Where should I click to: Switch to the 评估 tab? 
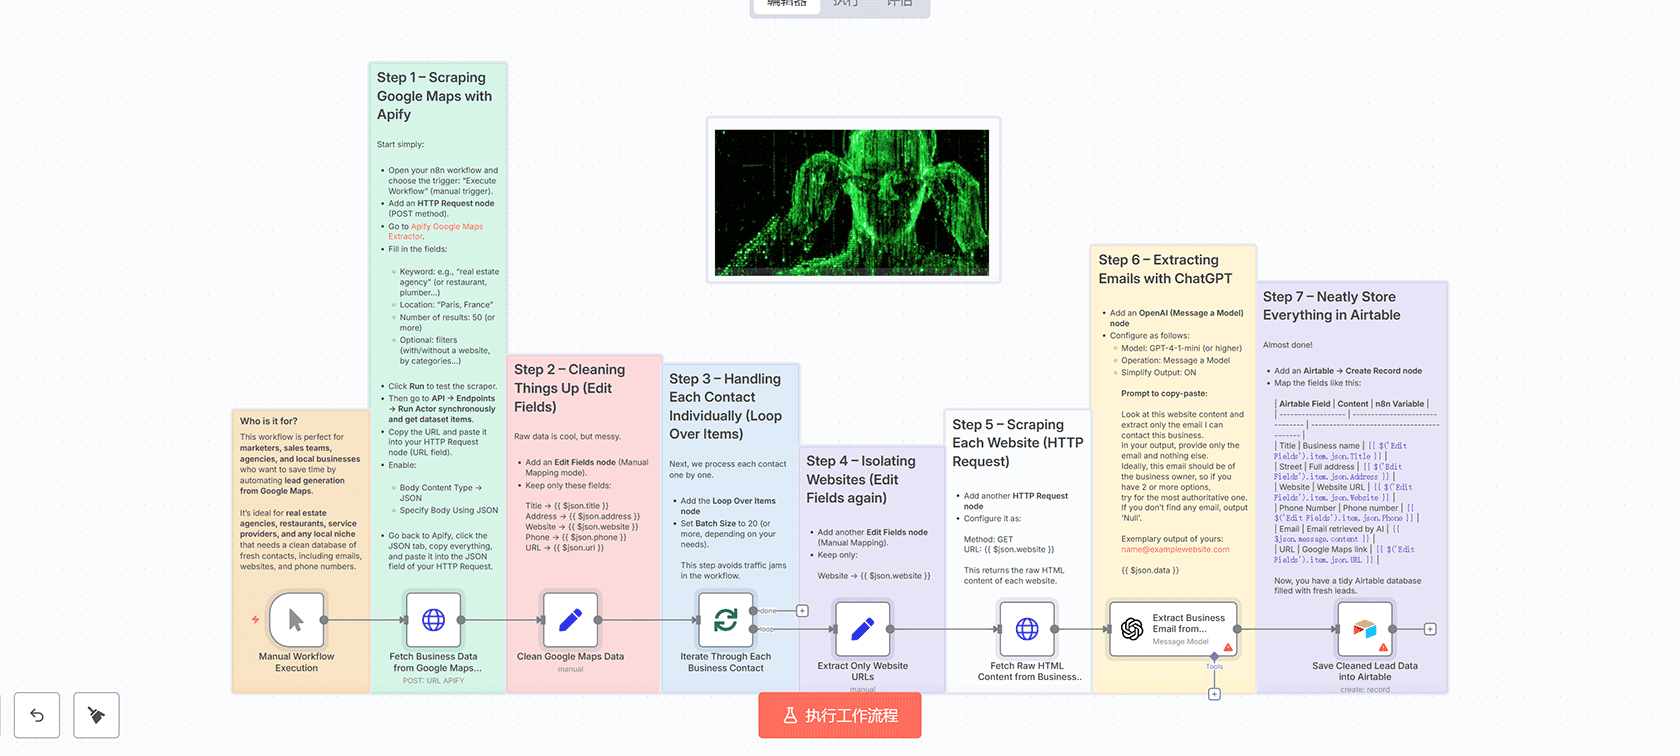899,4
